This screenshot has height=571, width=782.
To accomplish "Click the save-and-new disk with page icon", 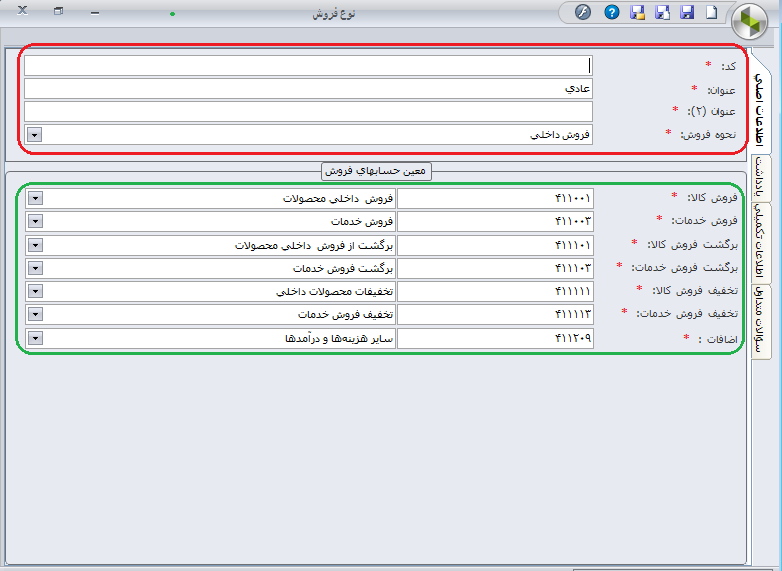I will [x=662, y=12].
